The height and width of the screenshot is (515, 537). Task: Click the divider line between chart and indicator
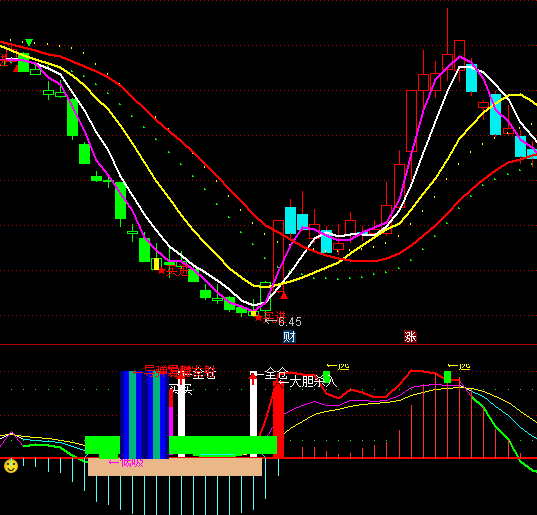268,344
